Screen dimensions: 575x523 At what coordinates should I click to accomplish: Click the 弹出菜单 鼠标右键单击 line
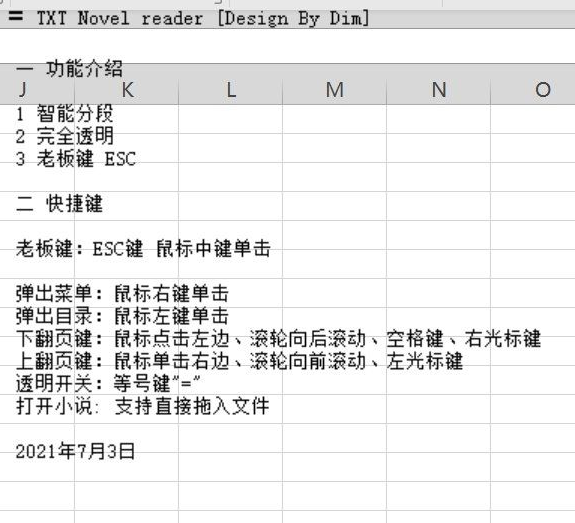tap(122, 293)
